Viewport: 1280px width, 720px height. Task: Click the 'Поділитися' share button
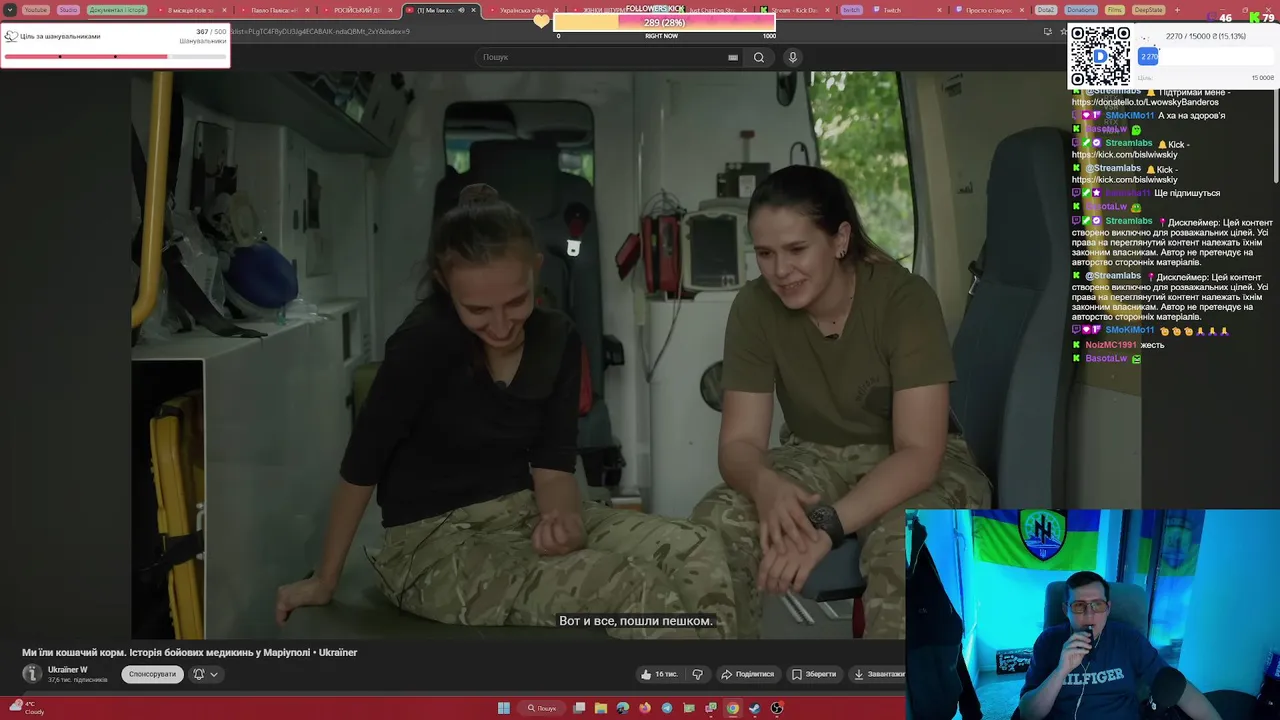tap(748, 674)
